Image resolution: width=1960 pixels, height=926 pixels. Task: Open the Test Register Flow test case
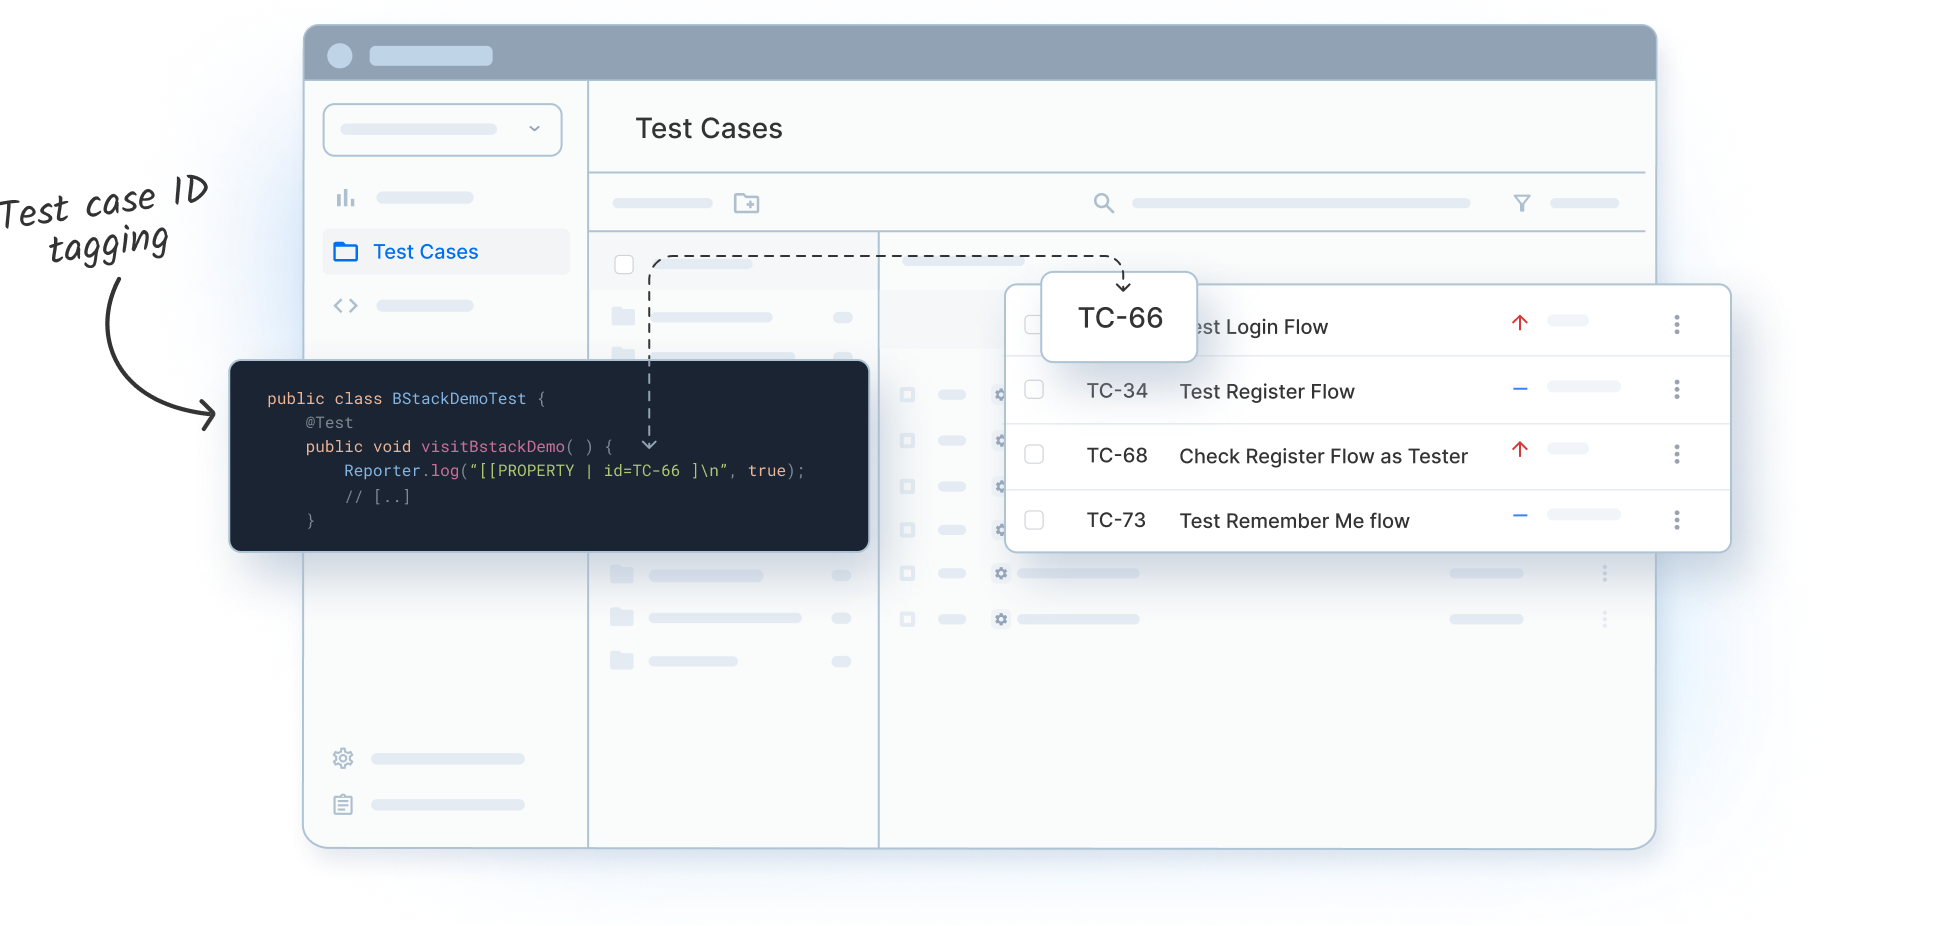(1266, 391)
